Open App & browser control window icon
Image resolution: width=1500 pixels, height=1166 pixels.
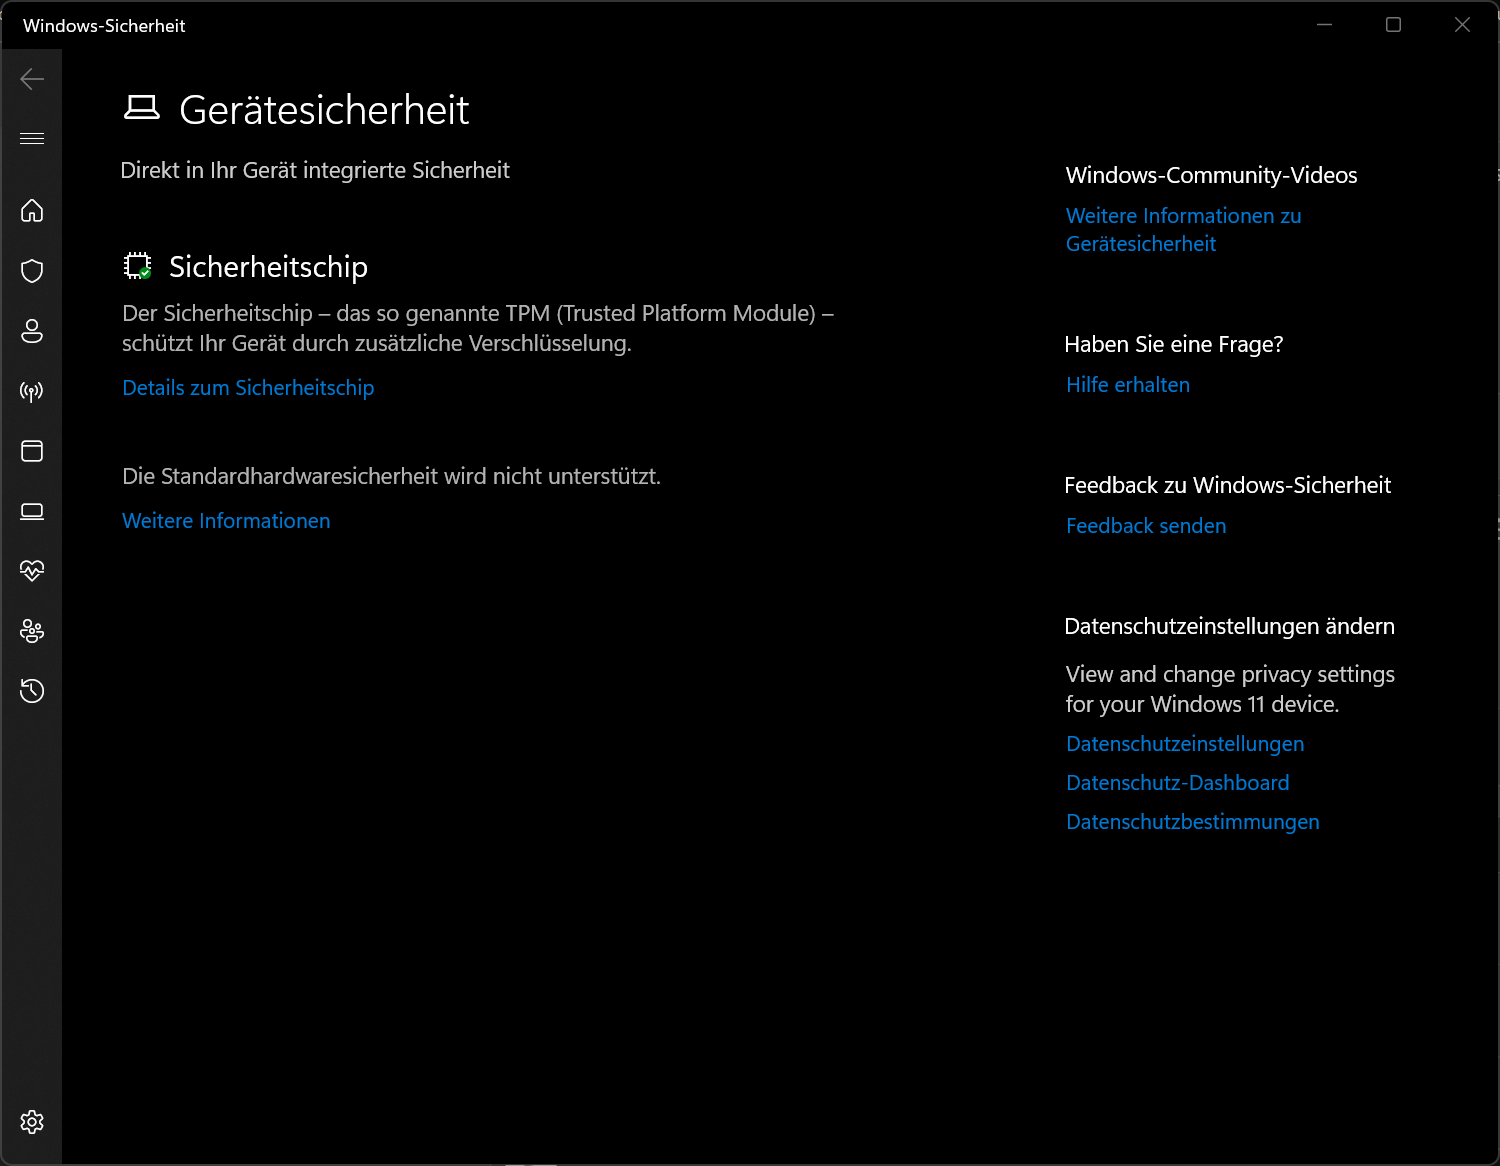point(32,451)
